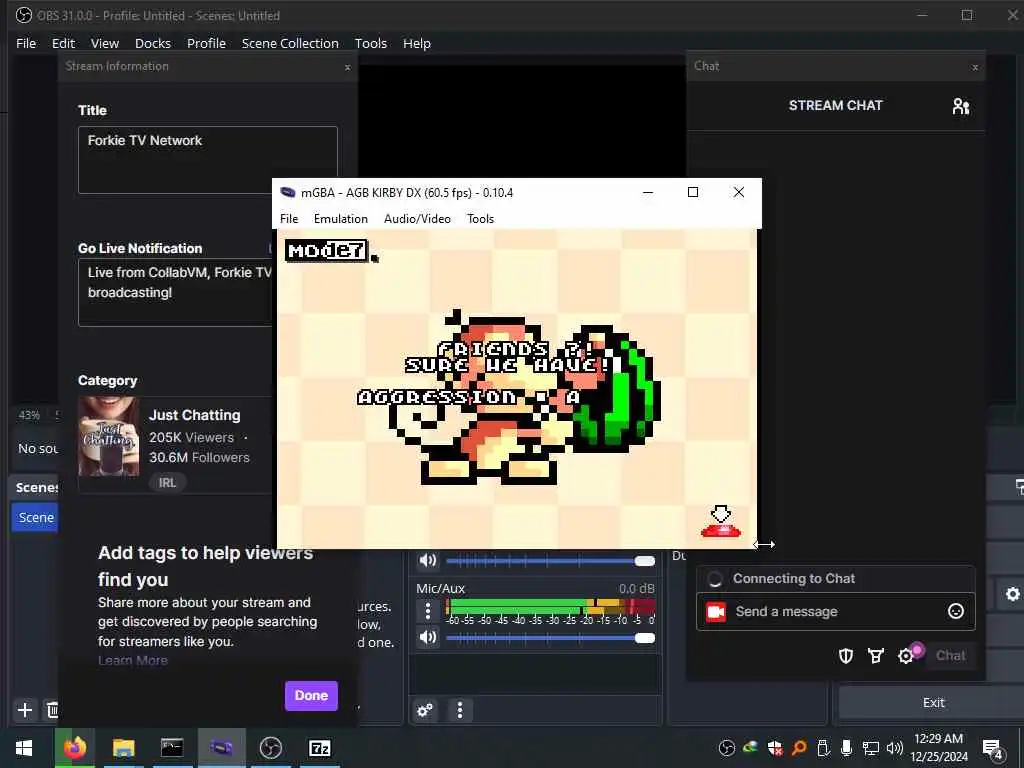Open audio mixer three-dot menu
Screen dimensions: 1024x768
click(460, 710)
